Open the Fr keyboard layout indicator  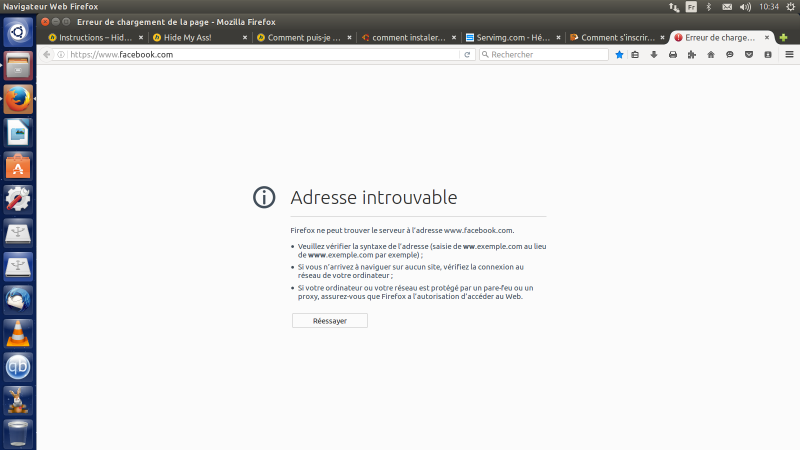pyautogui.click(x=691, y=7)
